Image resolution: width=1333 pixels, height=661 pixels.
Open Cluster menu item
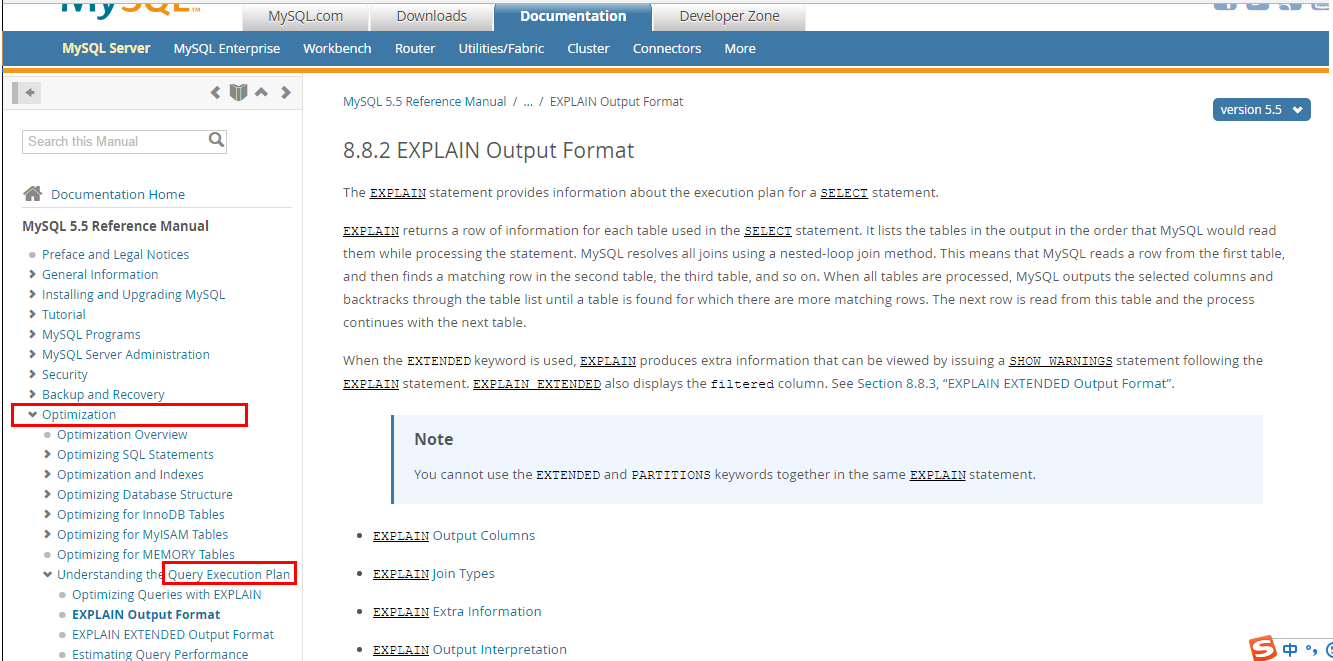pyautogui.click(x=588, y=48)
